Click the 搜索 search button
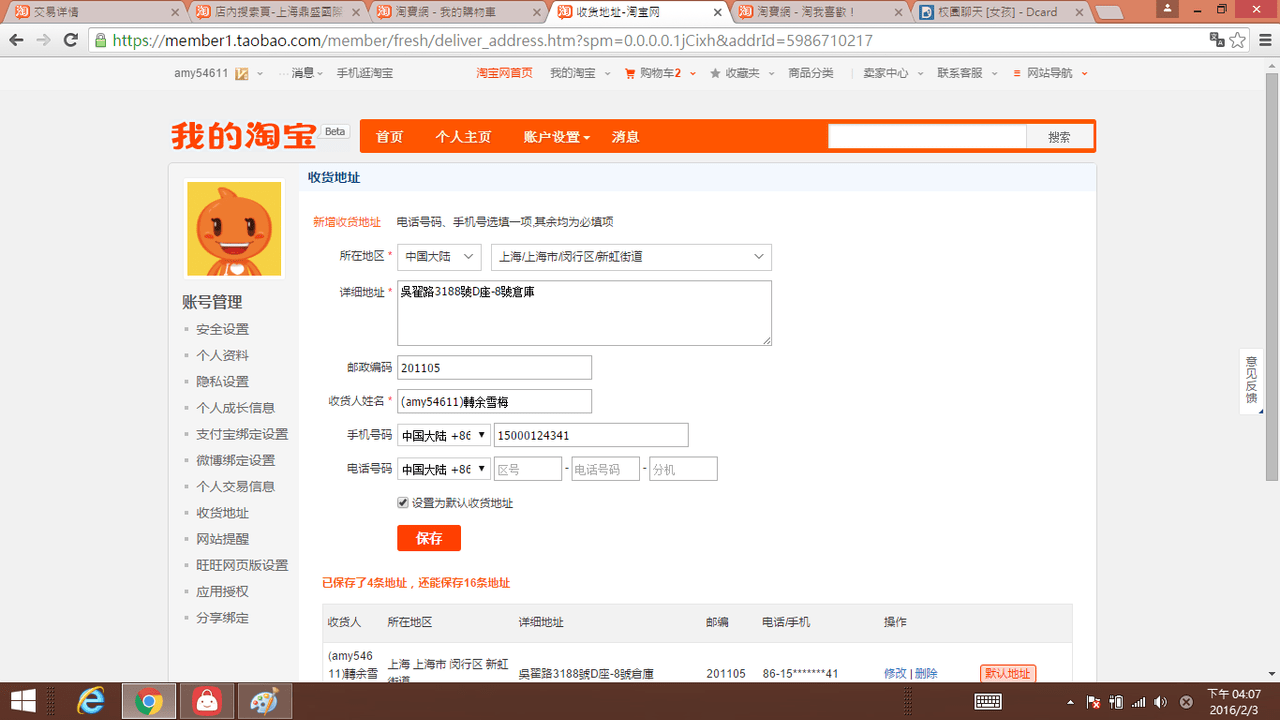The height and width of the screenshot is (720, 1280). click(1059, 137)
